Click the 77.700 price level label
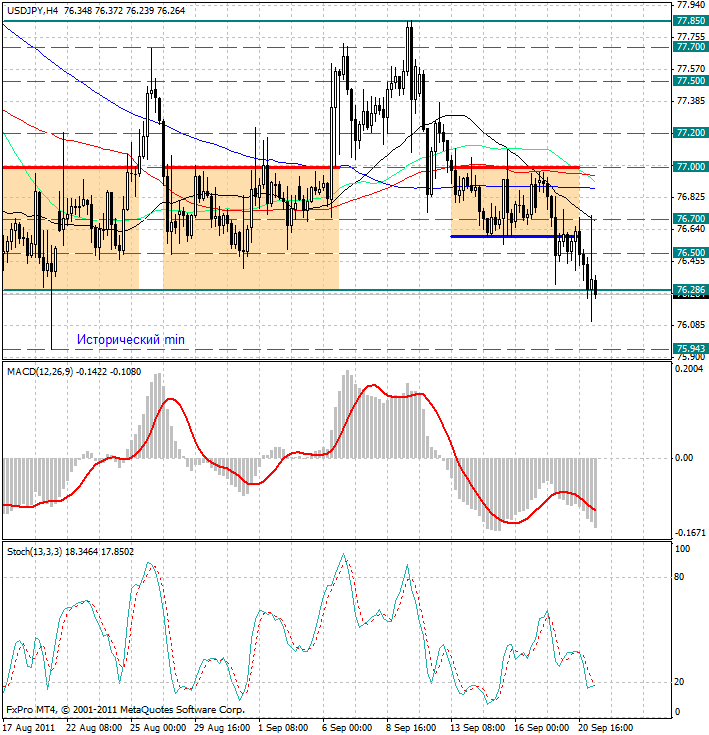This screenshot has width=709, height=735. tap(691, 47)
